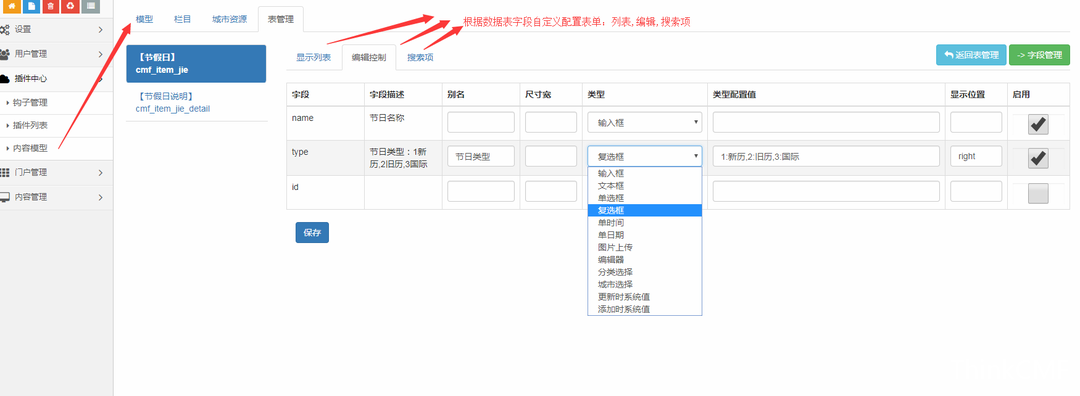
Task: Expand the 用户管理 sidebar chevron
Action: tap(101, 54)
